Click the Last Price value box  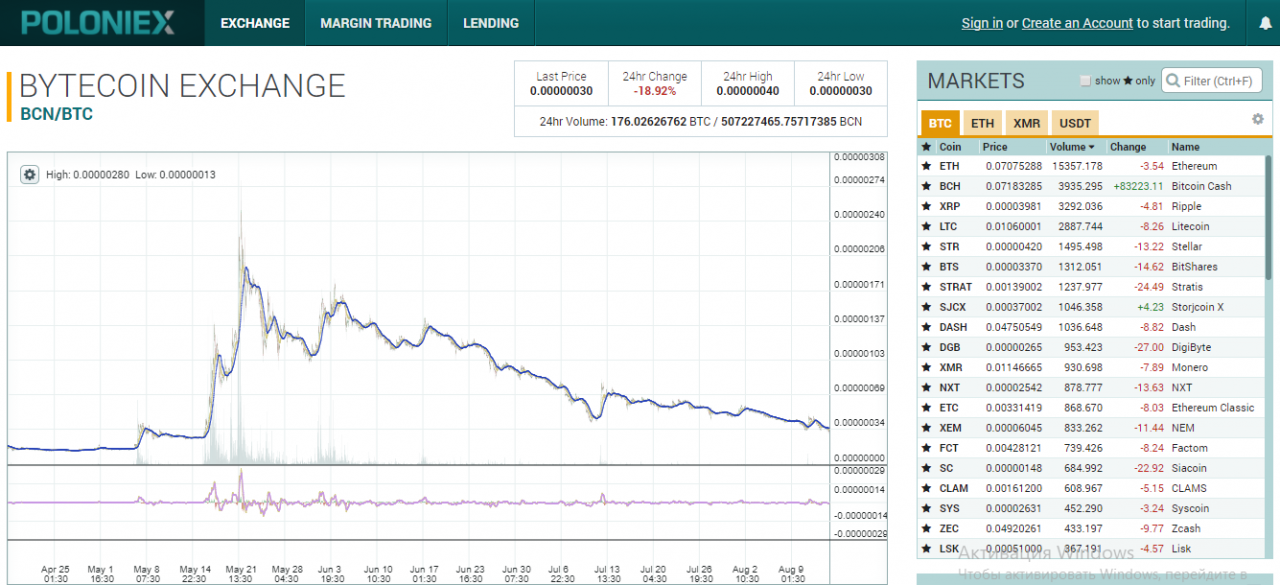pyautogui.click(x=561, y=84)
